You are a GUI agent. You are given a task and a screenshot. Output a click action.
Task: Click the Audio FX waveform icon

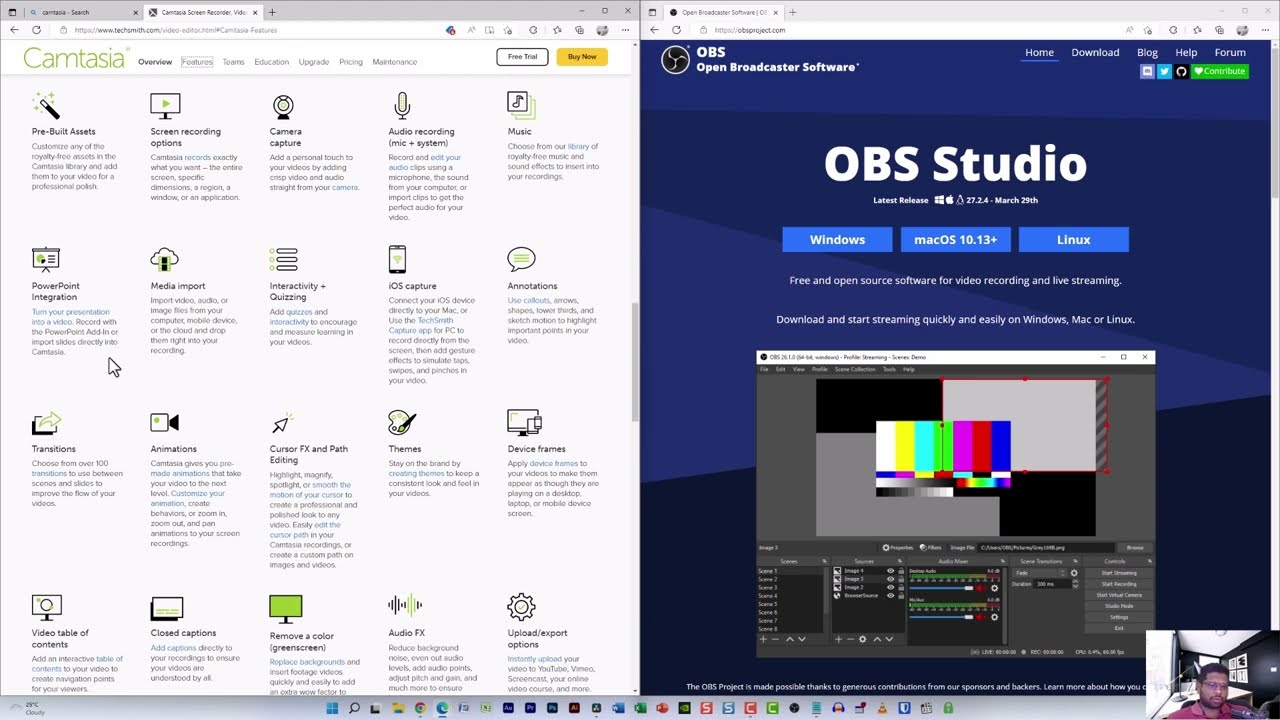405,605
